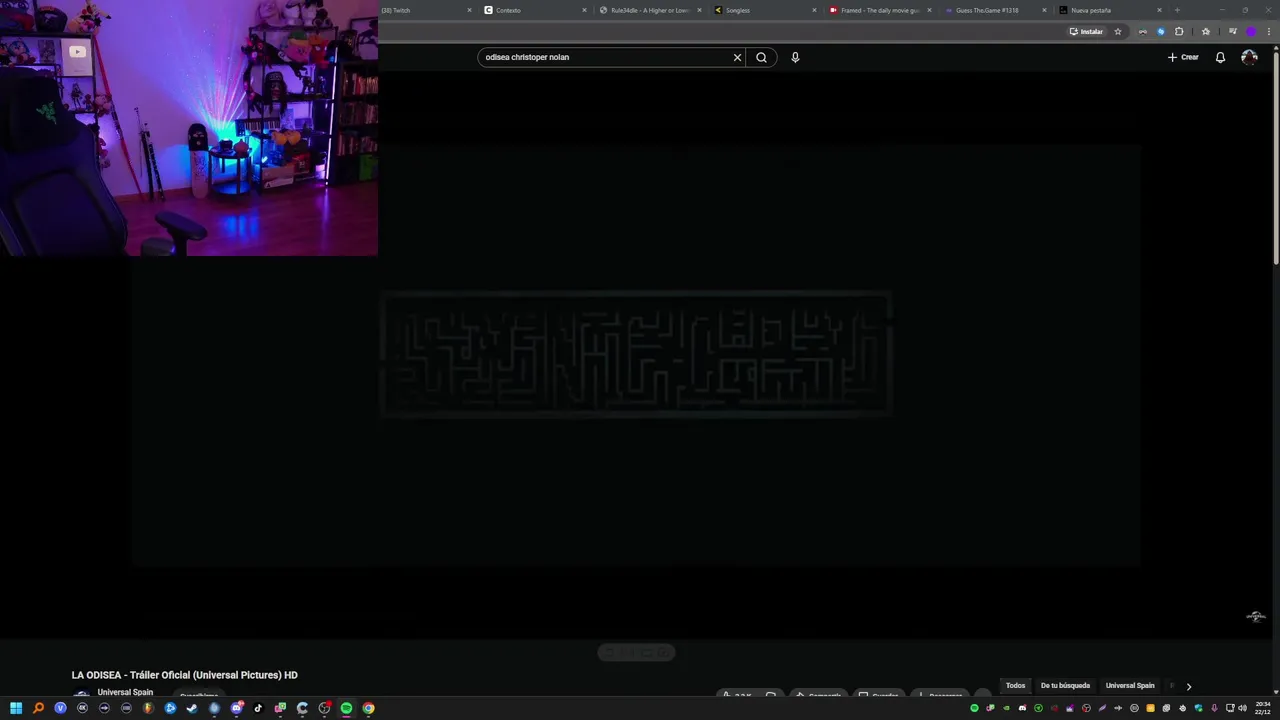Click the Universal Spain channel name
The image size is (1280, 720).
point(125,692)
